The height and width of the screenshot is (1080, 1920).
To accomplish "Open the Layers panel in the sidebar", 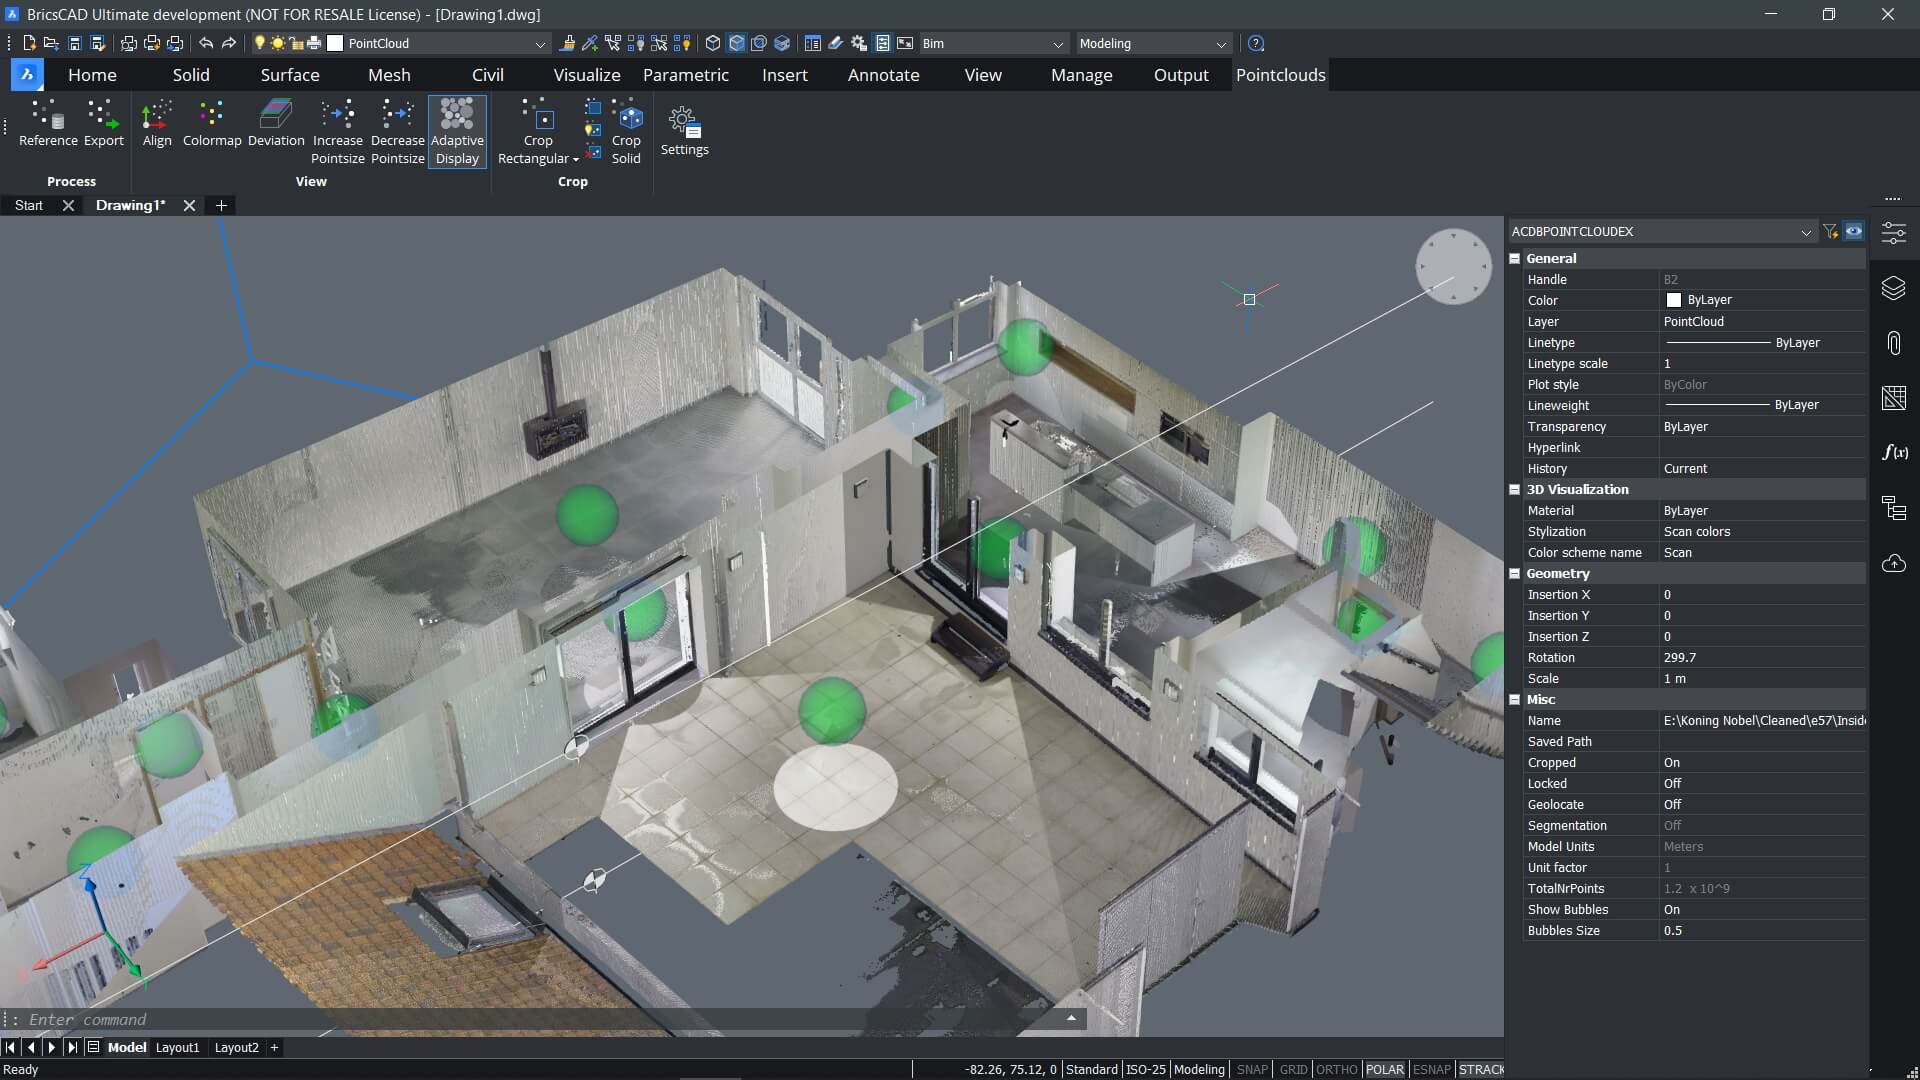I will (x=1893, y=288).
